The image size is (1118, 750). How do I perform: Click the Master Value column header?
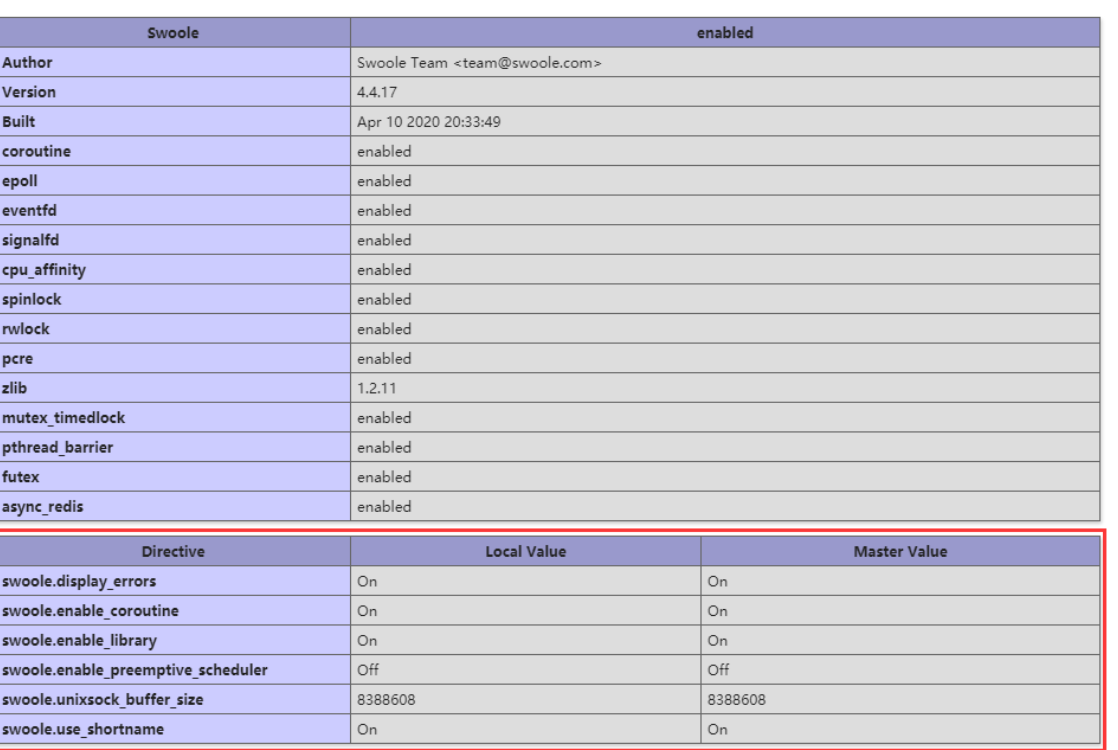(x=899, y=550)
